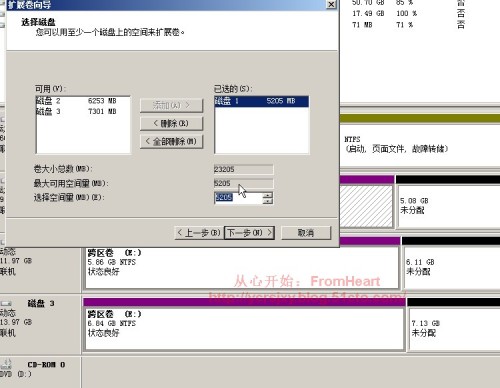Select 磁盘 2 in the available list
500x388 pixels.
[x=83, y=101]
